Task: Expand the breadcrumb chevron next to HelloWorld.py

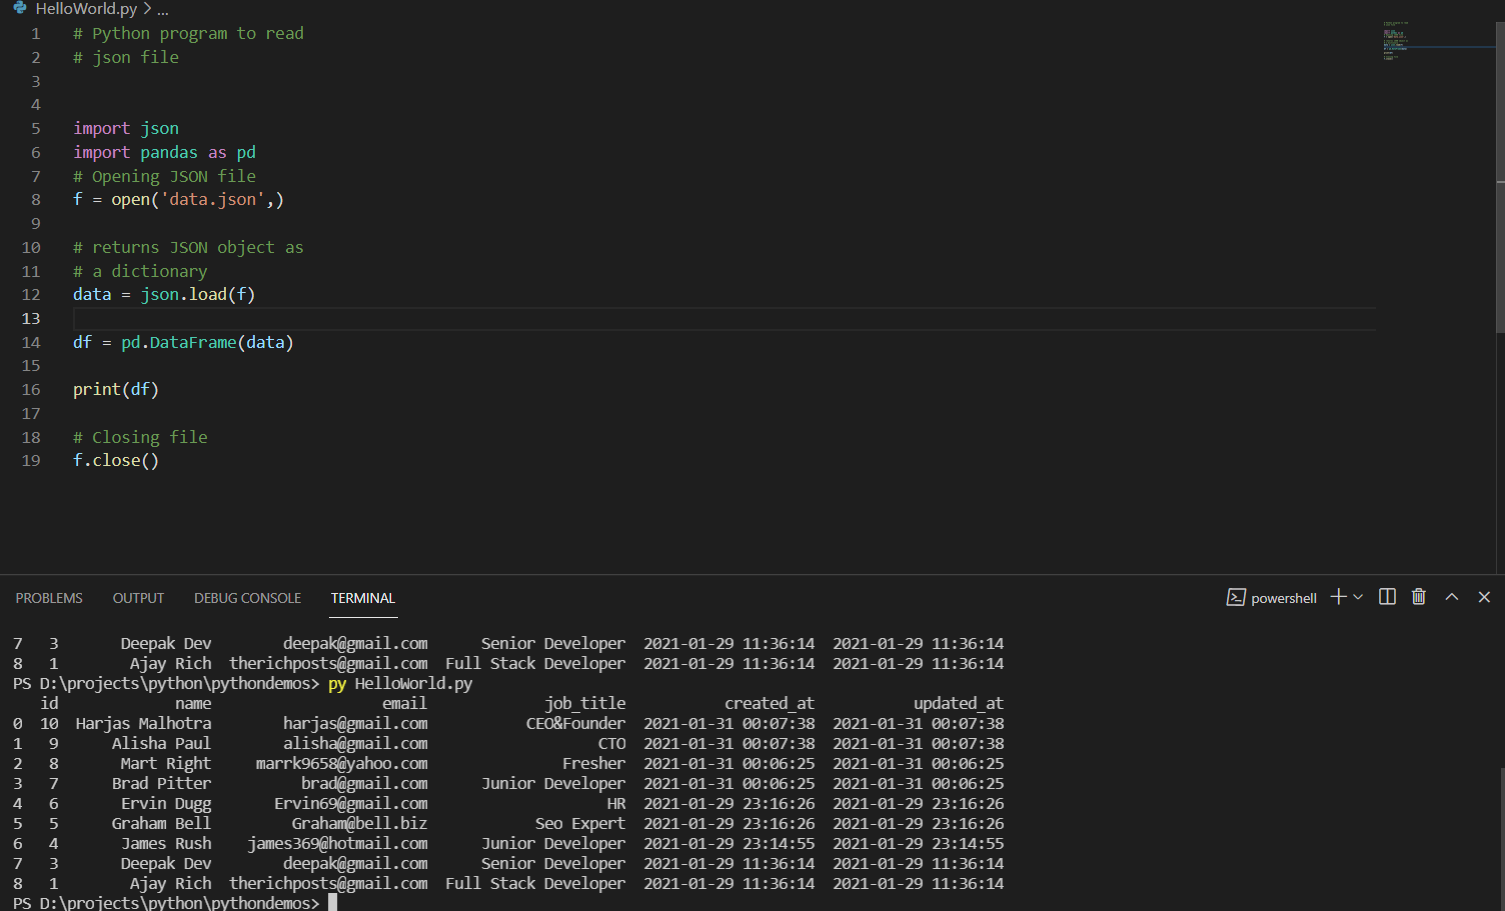Action: [148, 9]
